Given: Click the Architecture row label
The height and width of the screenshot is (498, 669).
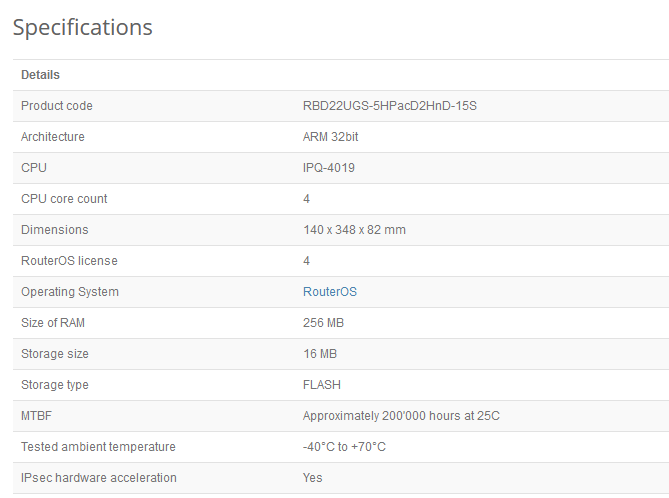Looking at the screenshot, I should (53, 137).
